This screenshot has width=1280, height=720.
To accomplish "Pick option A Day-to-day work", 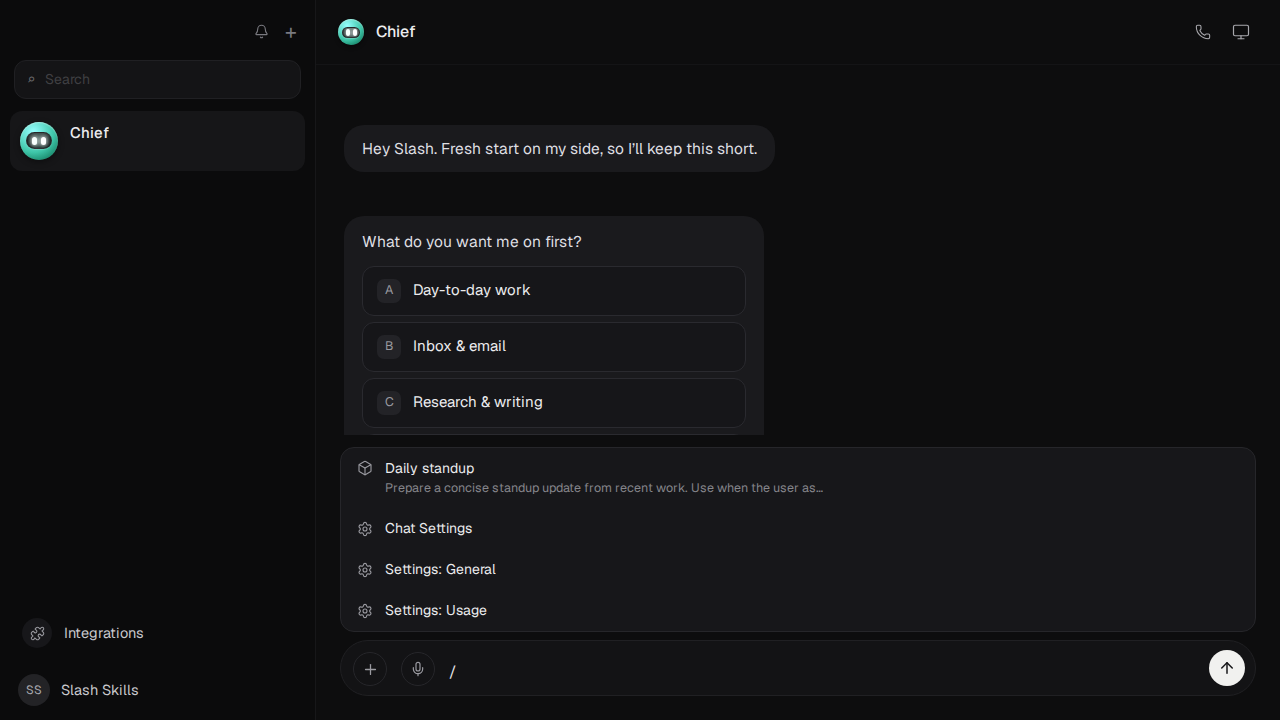I will point(554,290).
